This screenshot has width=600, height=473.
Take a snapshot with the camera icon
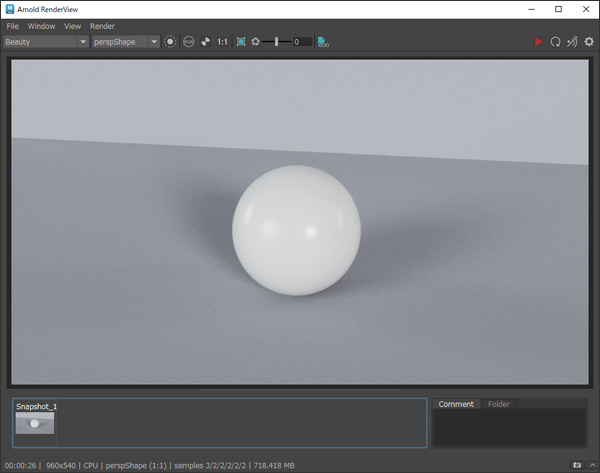(576, 465)
